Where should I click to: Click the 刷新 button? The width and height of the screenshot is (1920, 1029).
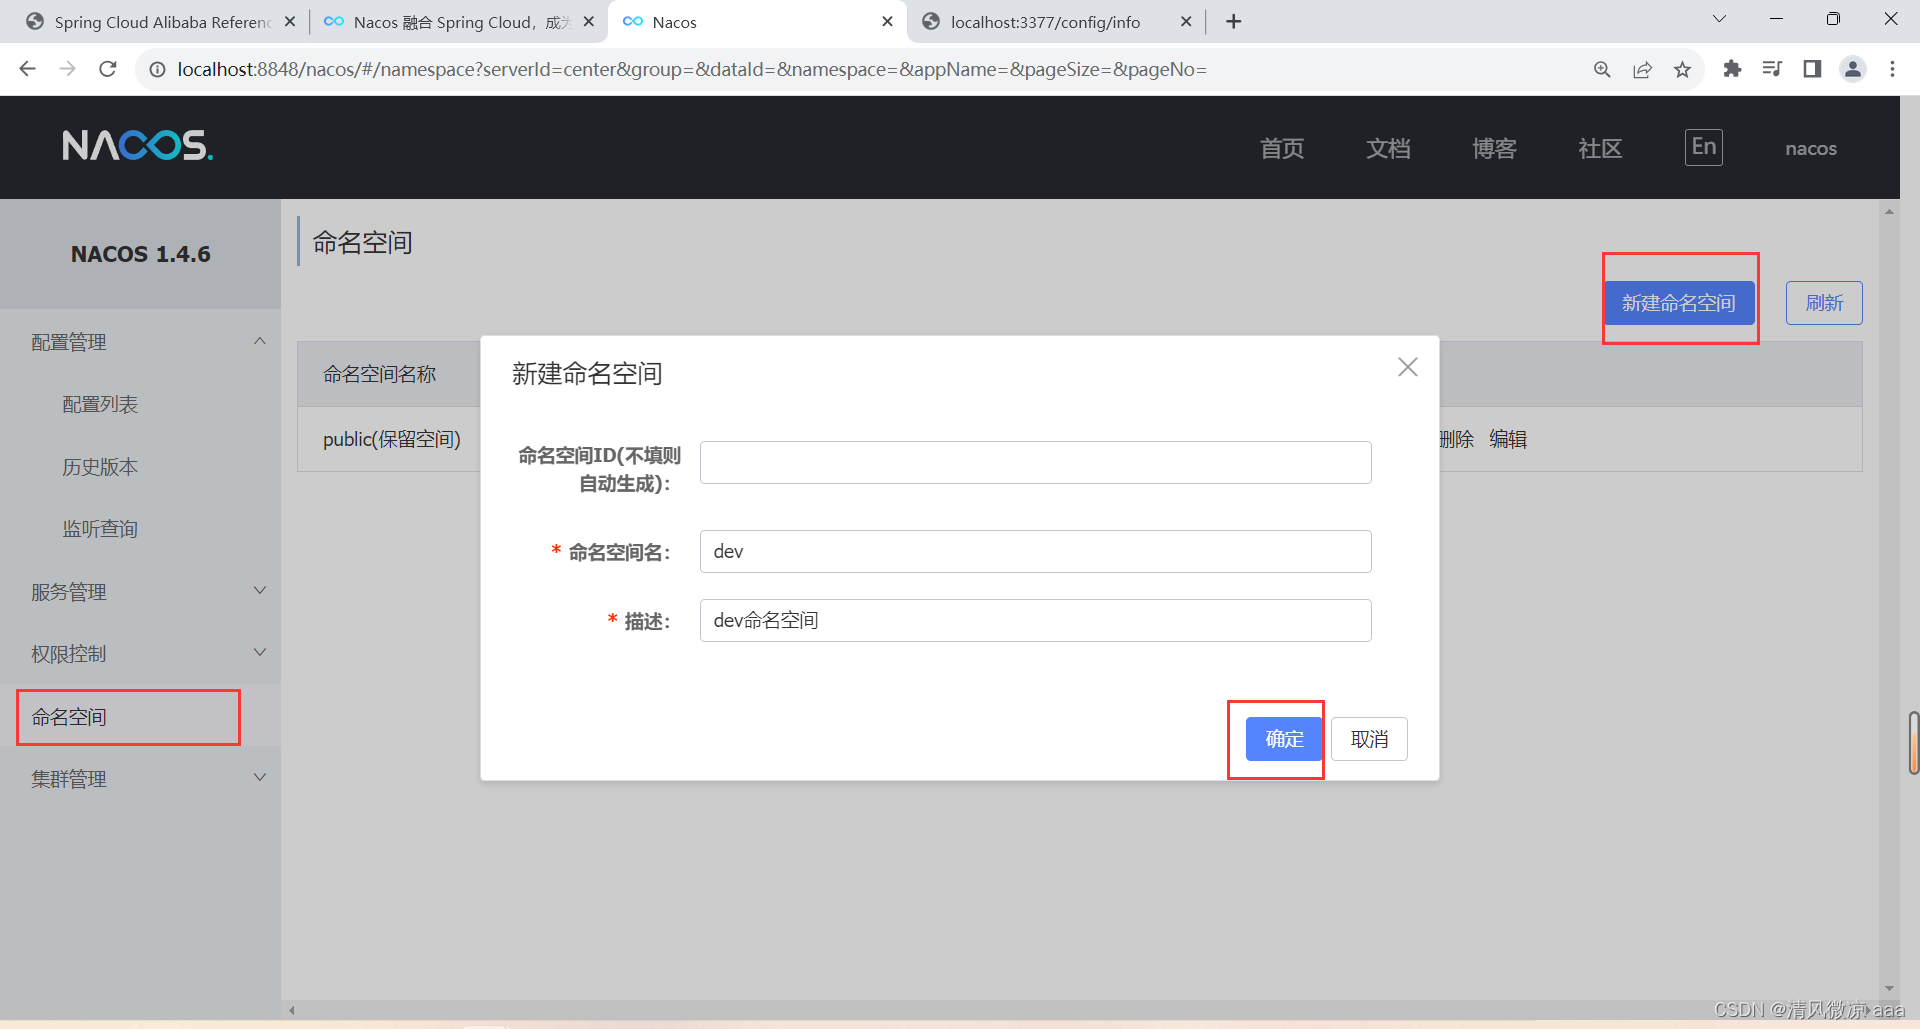click(x=1824, y=303)
